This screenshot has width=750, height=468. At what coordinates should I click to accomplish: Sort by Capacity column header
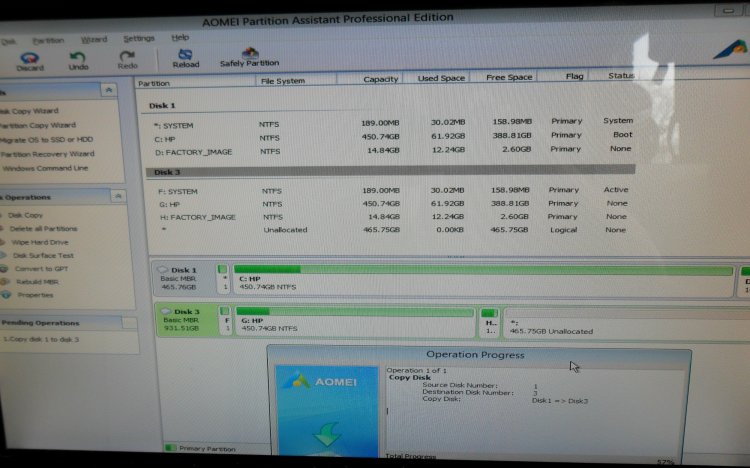point(380,79)
